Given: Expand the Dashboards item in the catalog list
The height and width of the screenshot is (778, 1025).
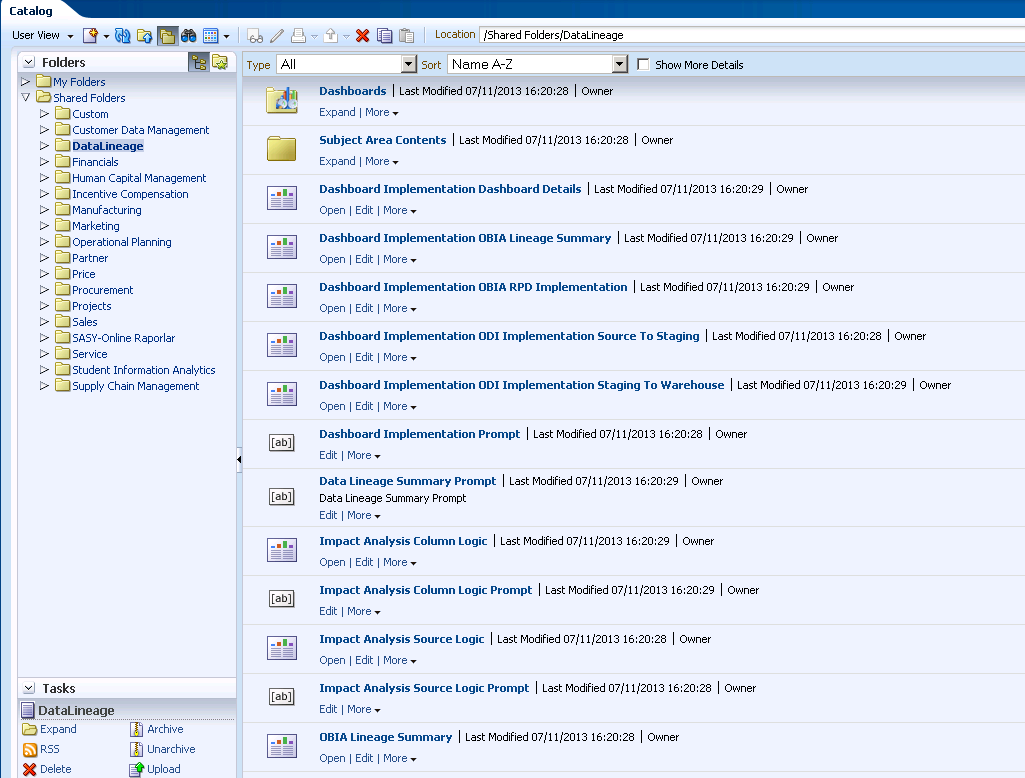Looking at the screenshot, I should (x=337, y=112).
